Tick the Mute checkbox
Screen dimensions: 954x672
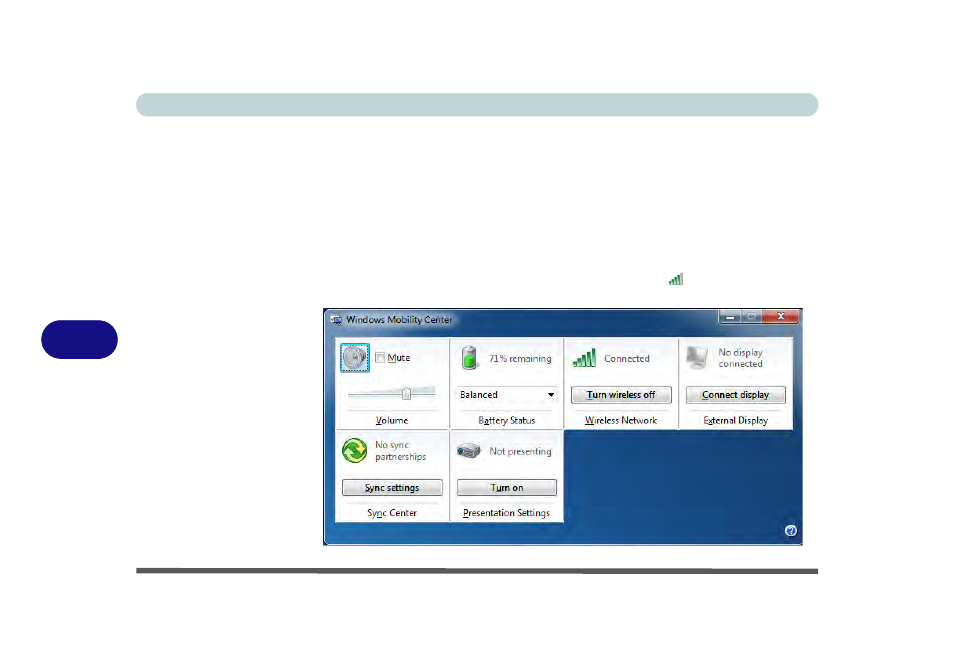(x=380, y=358)
